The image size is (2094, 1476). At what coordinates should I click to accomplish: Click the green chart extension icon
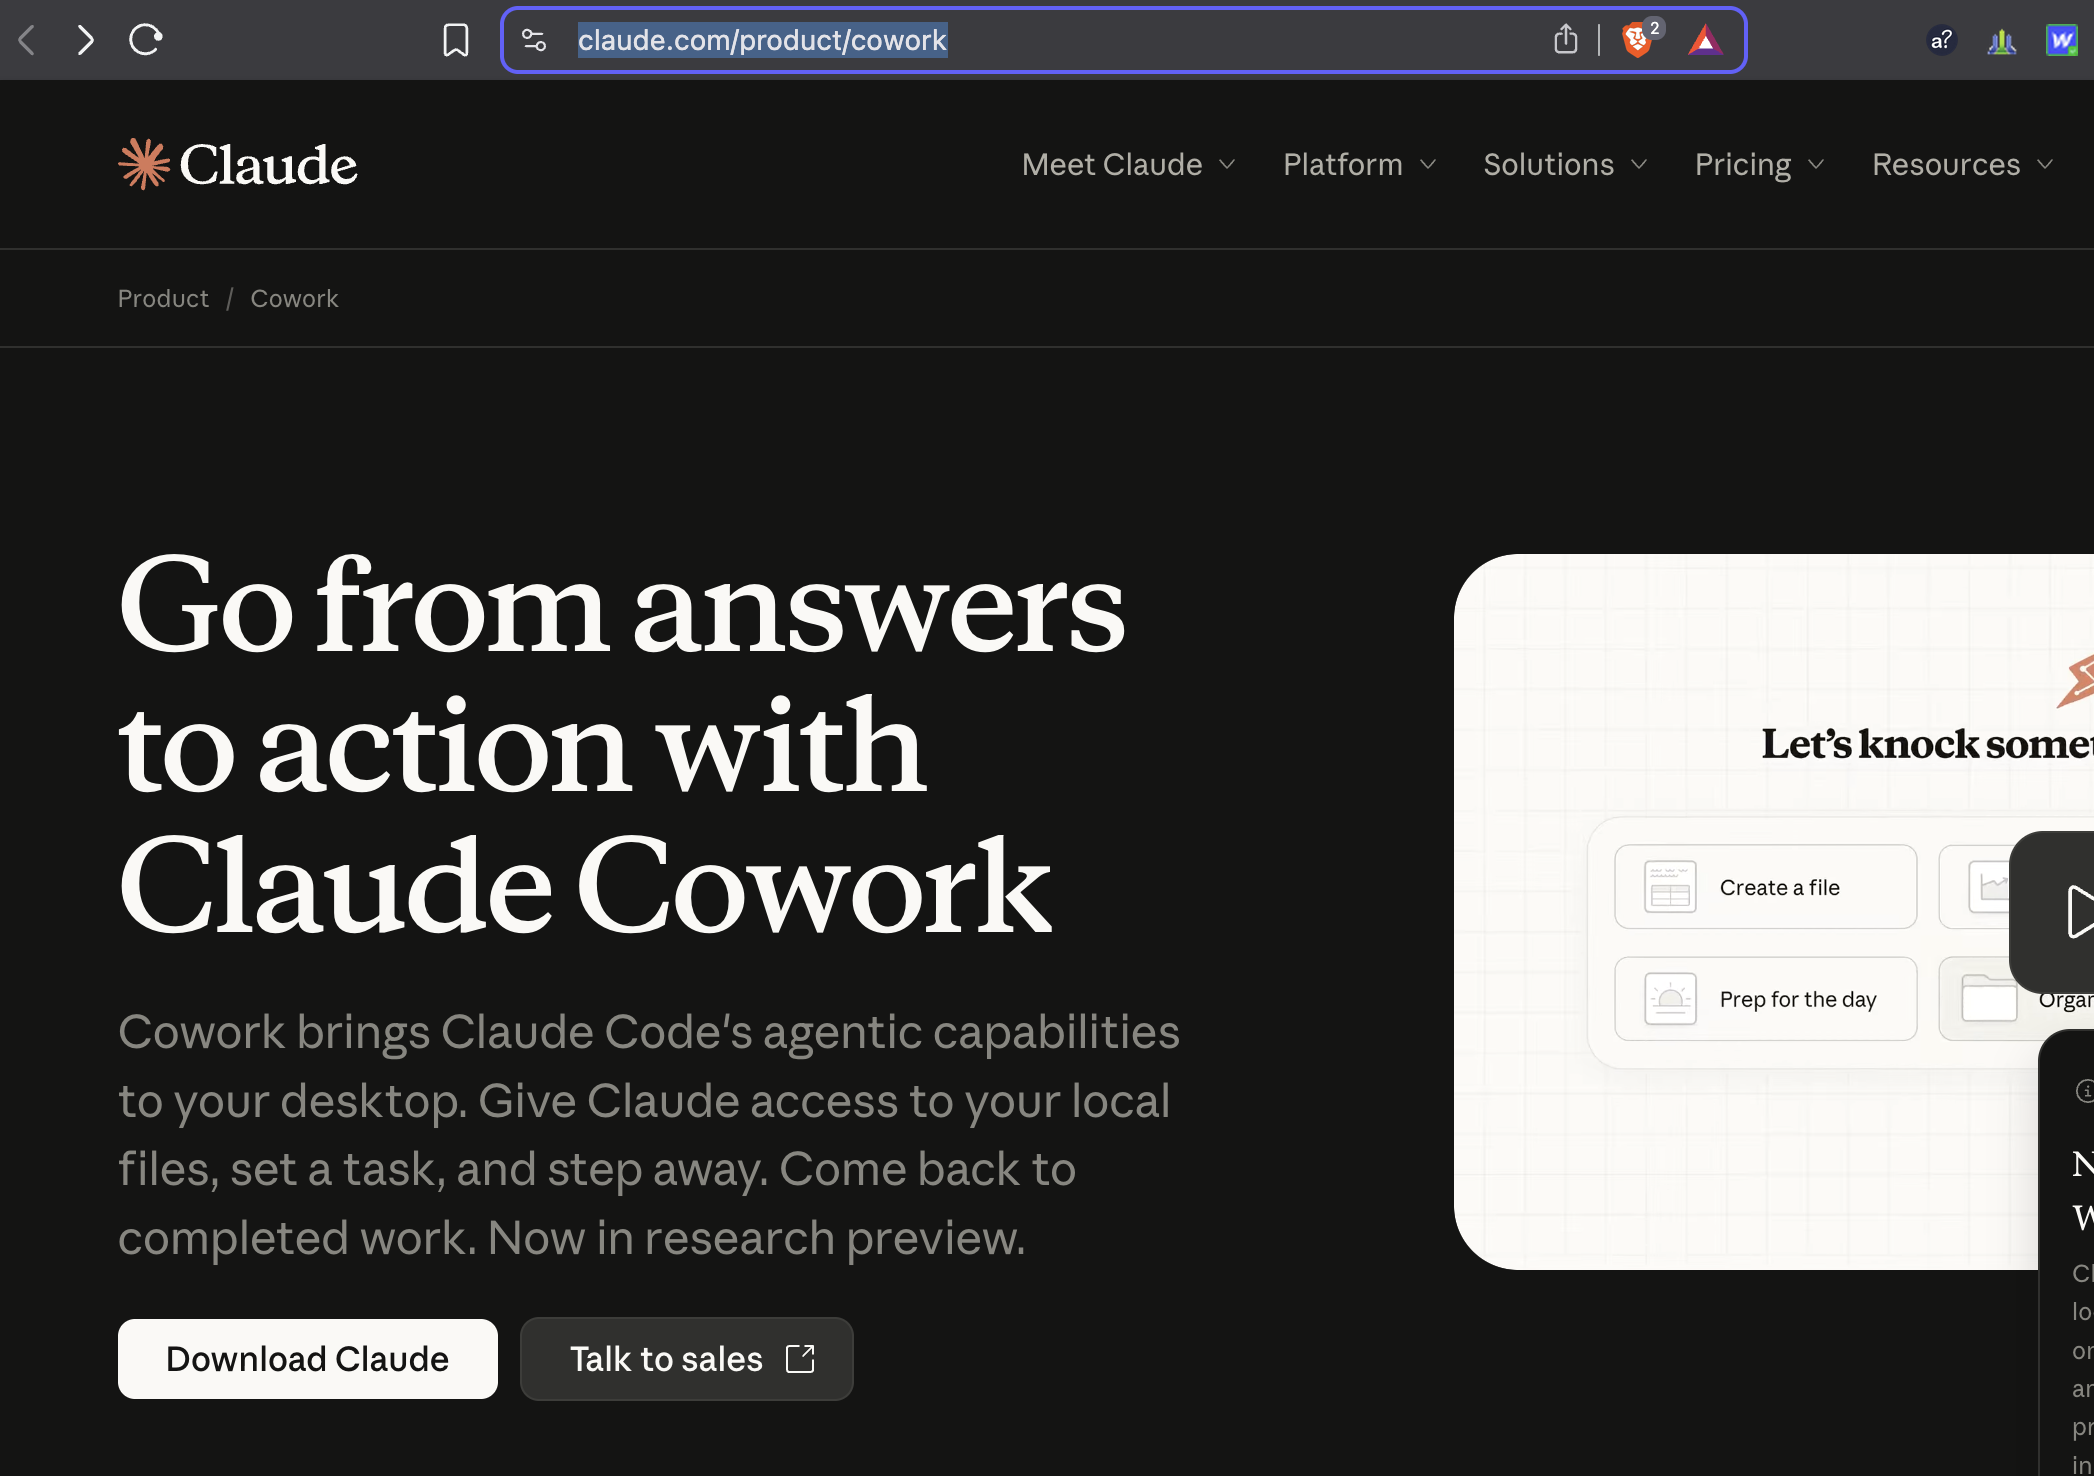[2001, 40]
